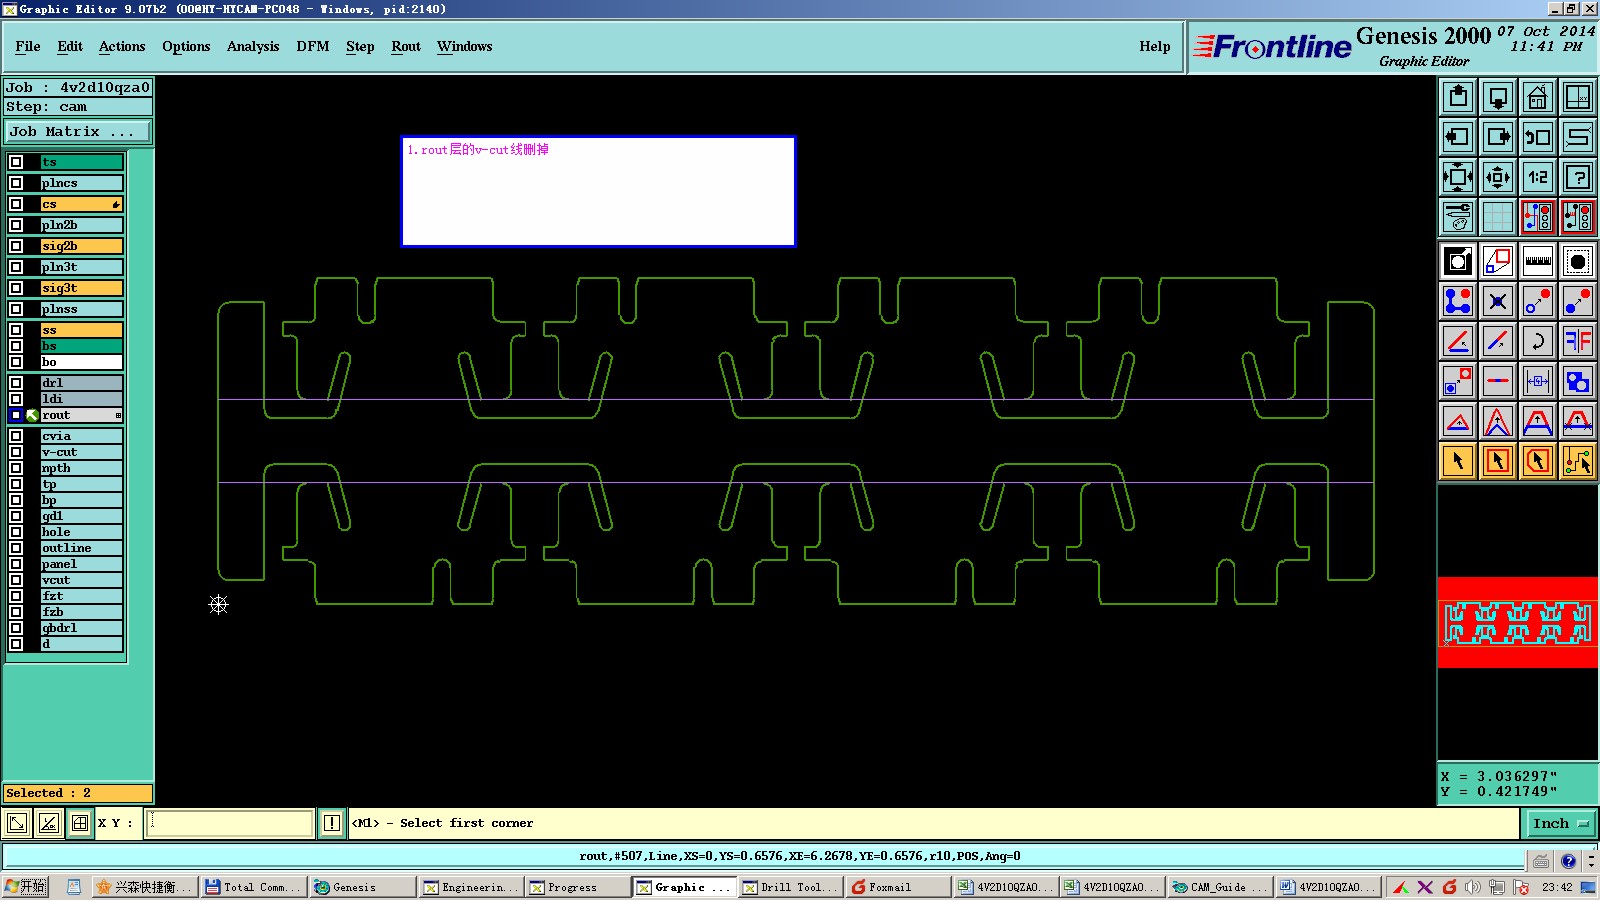The image size is (1600, 900).
Task: Toggle the grid display icon
Action: 1497,217
